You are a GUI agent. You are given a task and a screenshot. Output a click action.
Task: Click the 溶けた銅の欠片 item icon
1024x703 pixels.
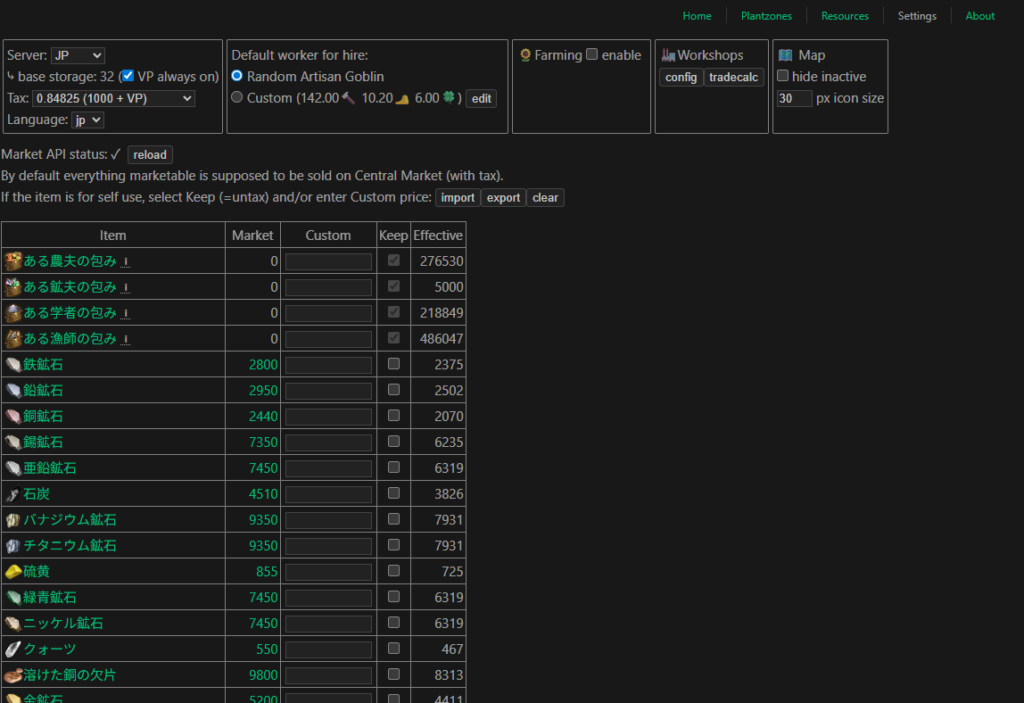[13, 675]
